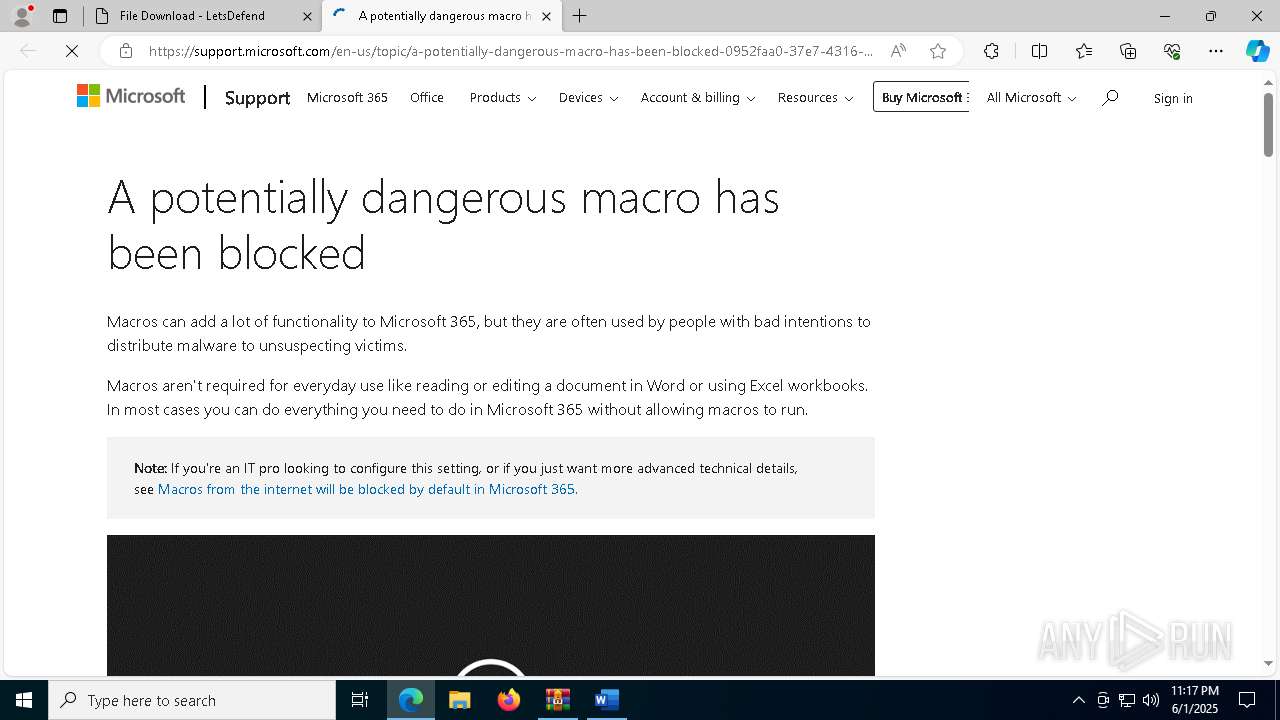Open the site search magnifier
1280x720 pixels.
tap(1110, 97)
